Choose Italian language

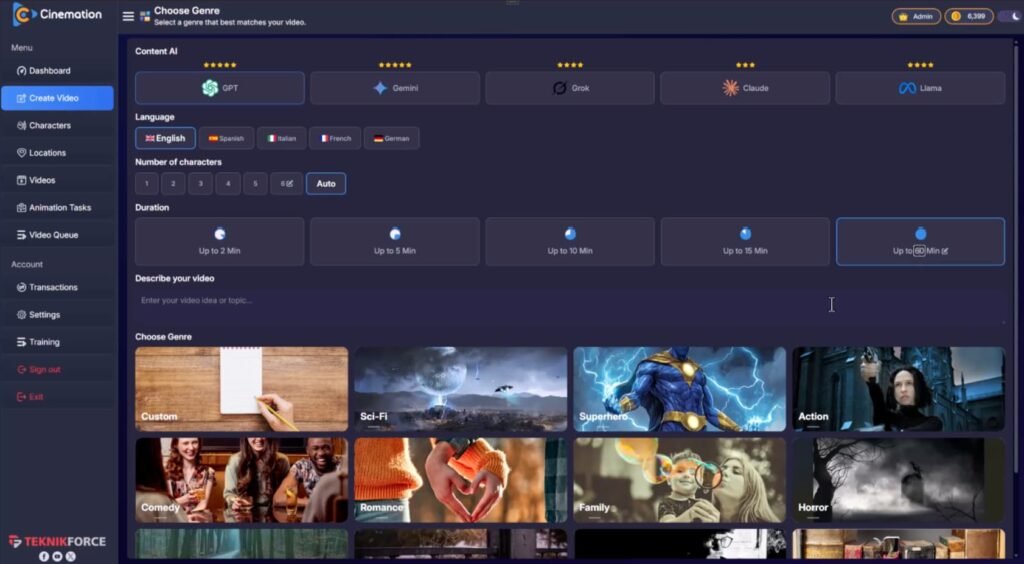point(281,138)
